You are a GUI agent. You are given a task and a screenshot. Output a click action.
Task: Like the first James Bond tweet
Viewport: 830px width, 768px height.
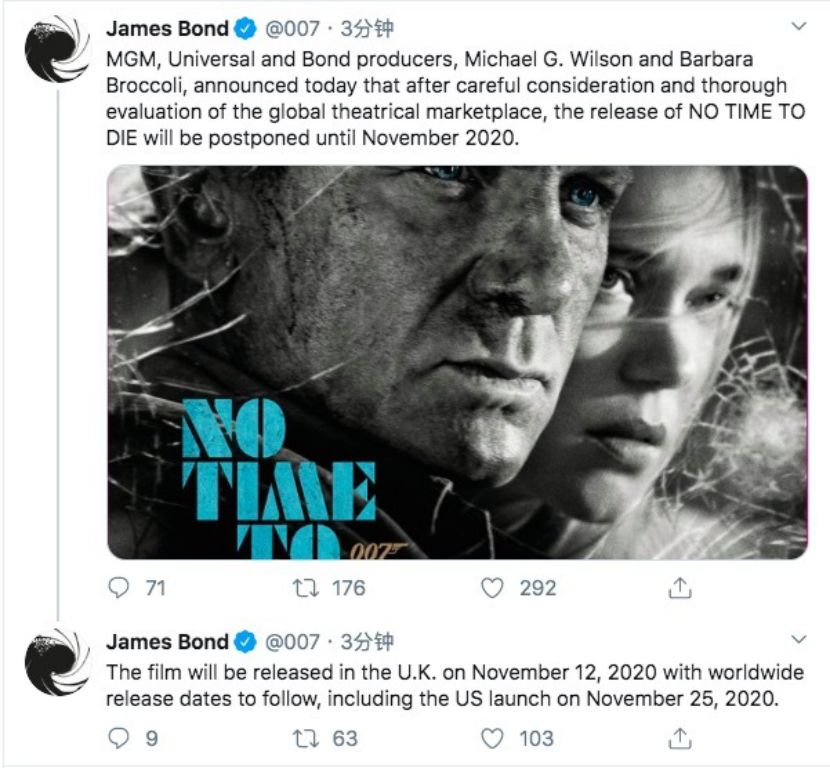(x=492, y=588)
